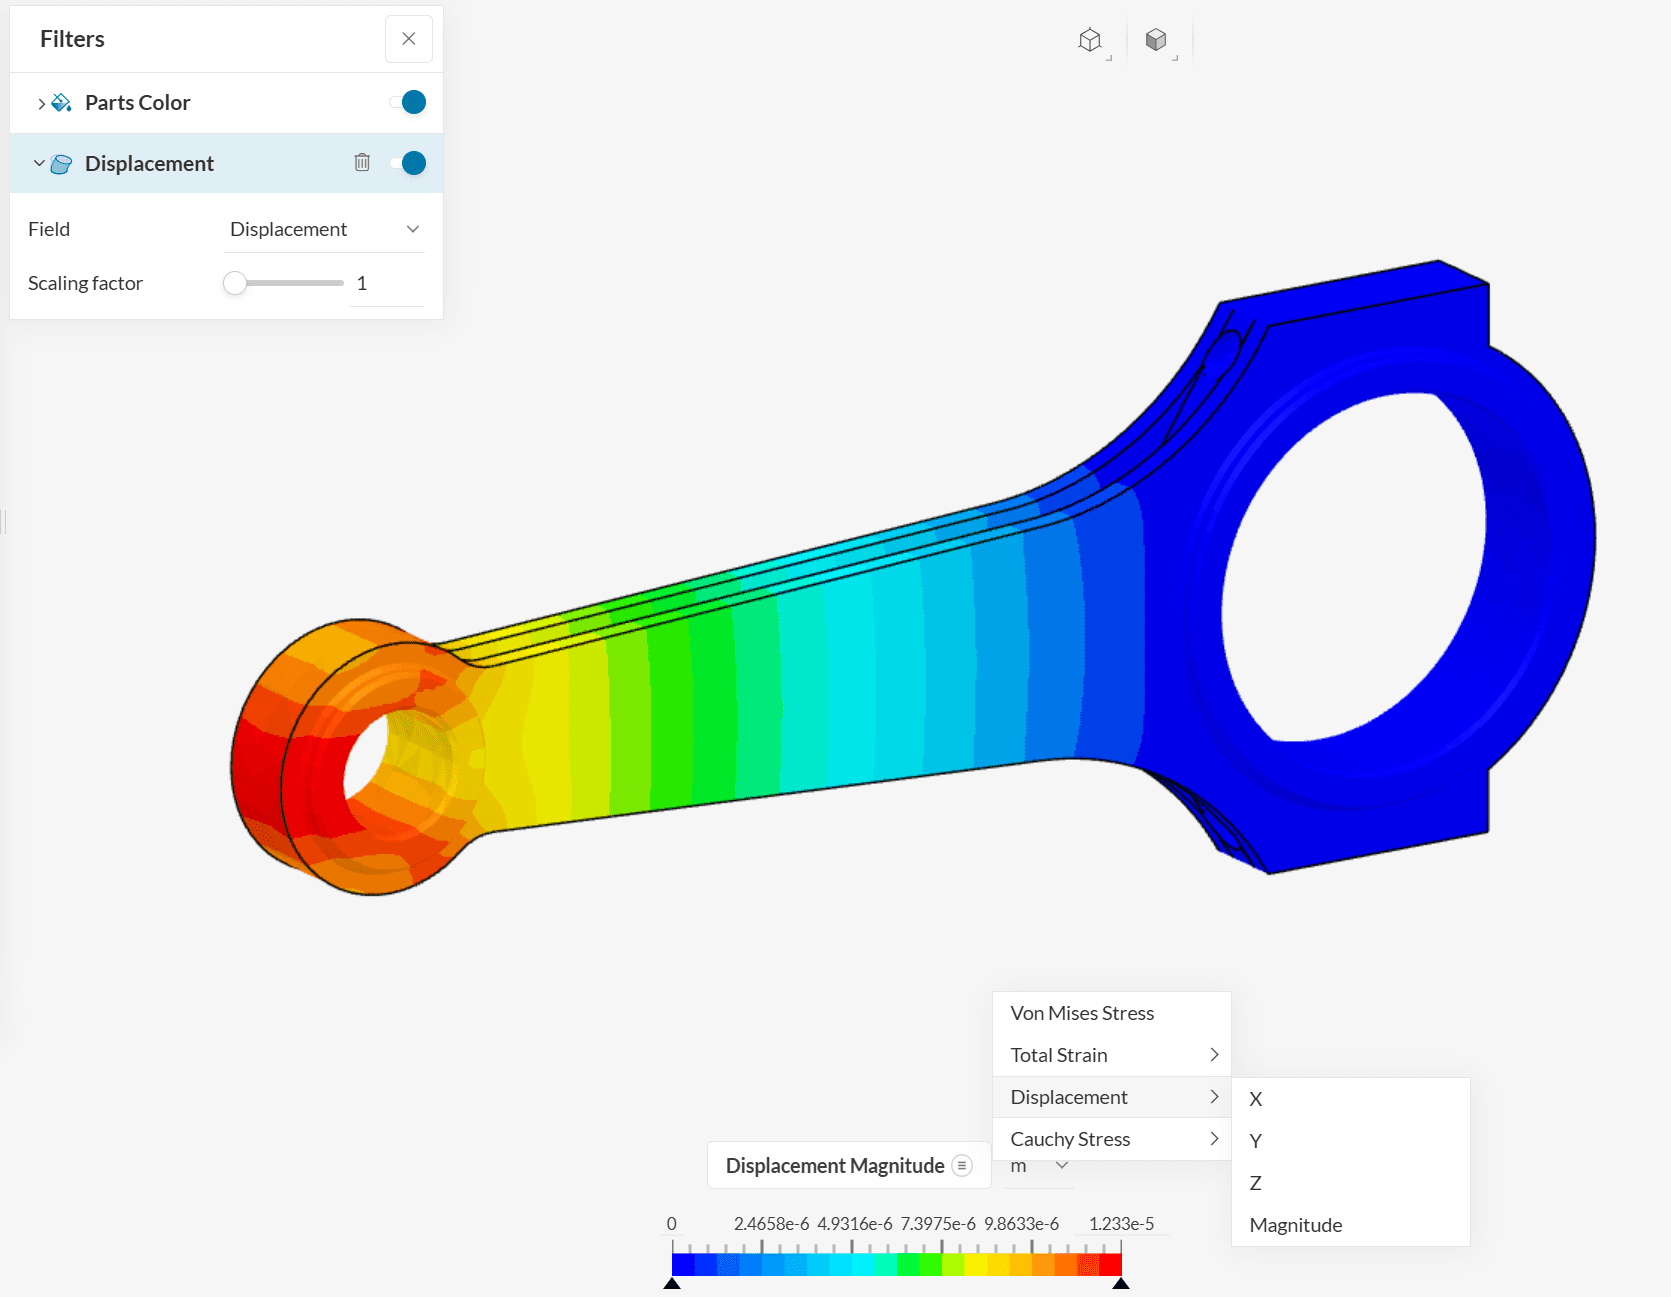Collapse the Displacement filter section
This screenshot has width=1671, height=1297.
tap(39, 163)
